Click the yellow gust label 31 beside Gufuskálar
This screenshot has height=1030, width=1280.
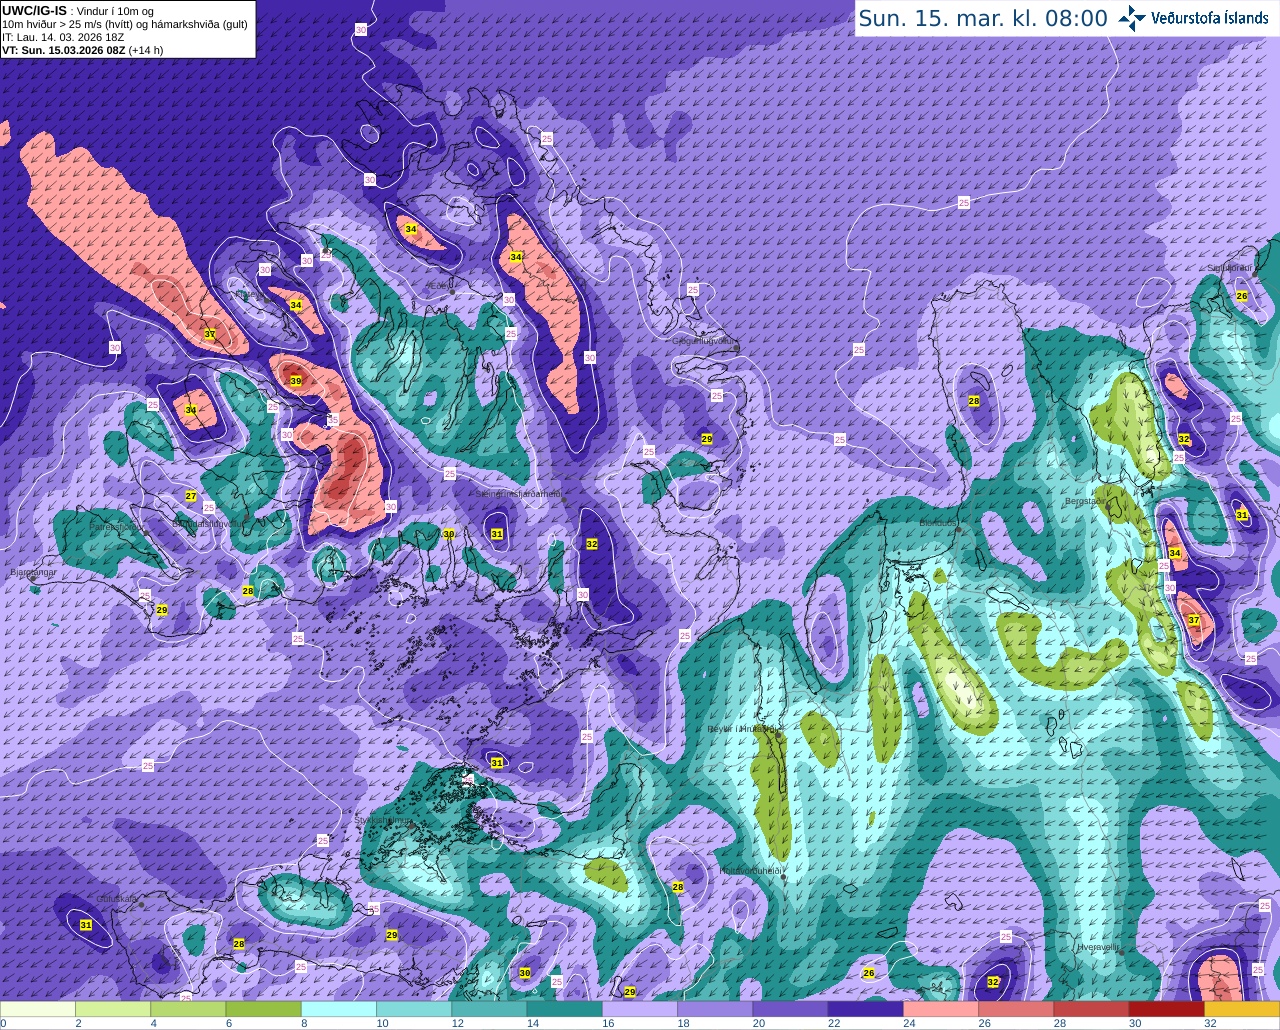86,925
